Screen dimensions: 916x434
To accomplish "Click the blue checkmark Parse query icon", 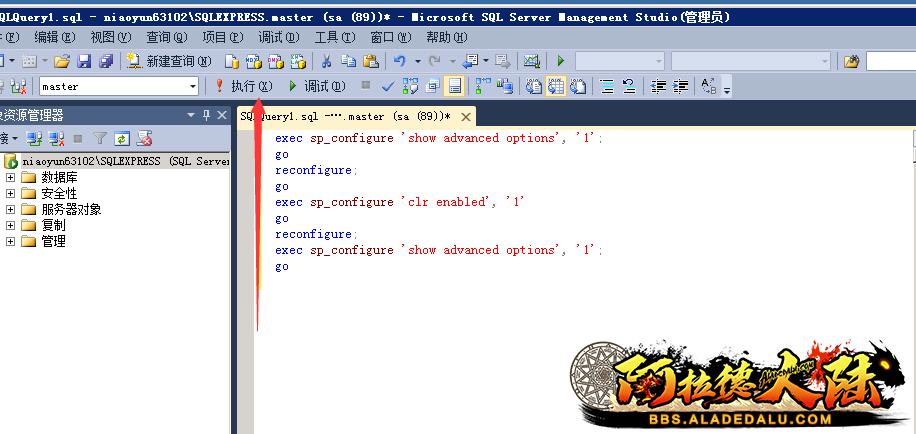I will [x=388, y=86].
